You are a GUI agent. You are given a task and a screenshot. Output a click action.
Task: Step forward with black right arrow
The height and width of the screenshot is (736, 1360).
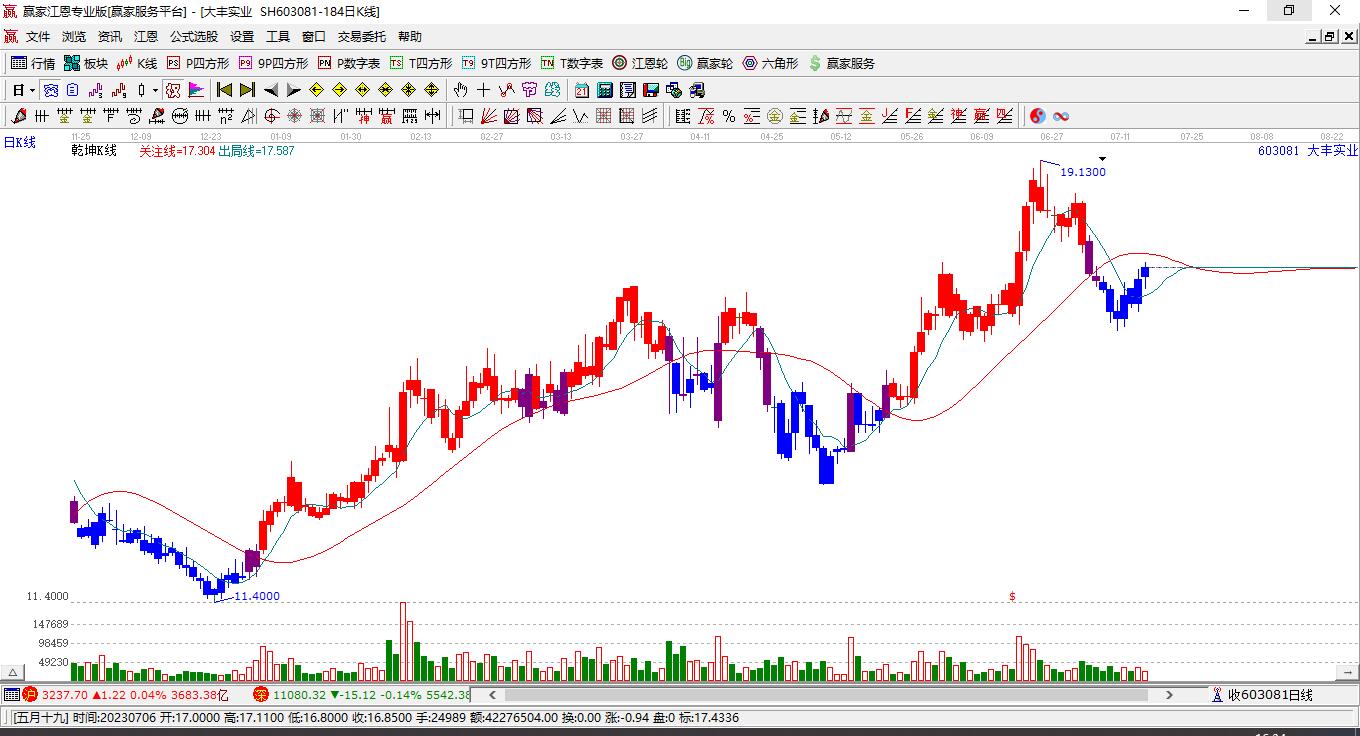tap(293, 90)
